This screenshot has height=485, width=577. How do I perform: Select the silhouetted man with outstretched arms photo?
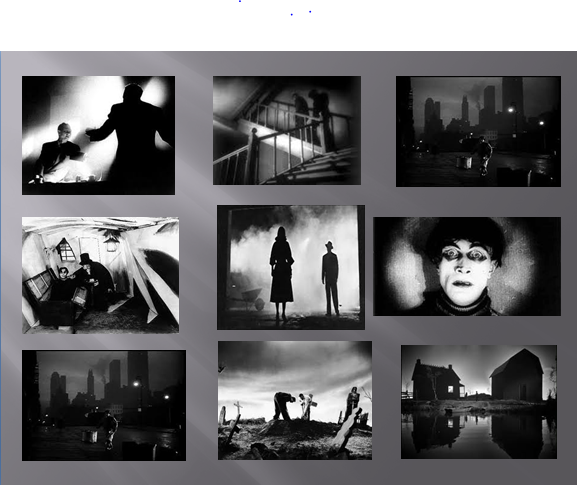tap(98, 135)
